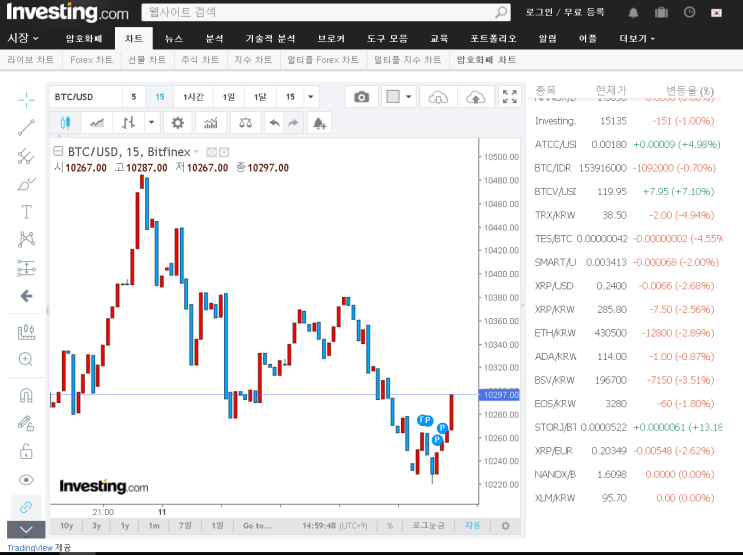This screenshot has width=743, height=555.
Task: Open the Korean flag language selector
Action: 716,13
